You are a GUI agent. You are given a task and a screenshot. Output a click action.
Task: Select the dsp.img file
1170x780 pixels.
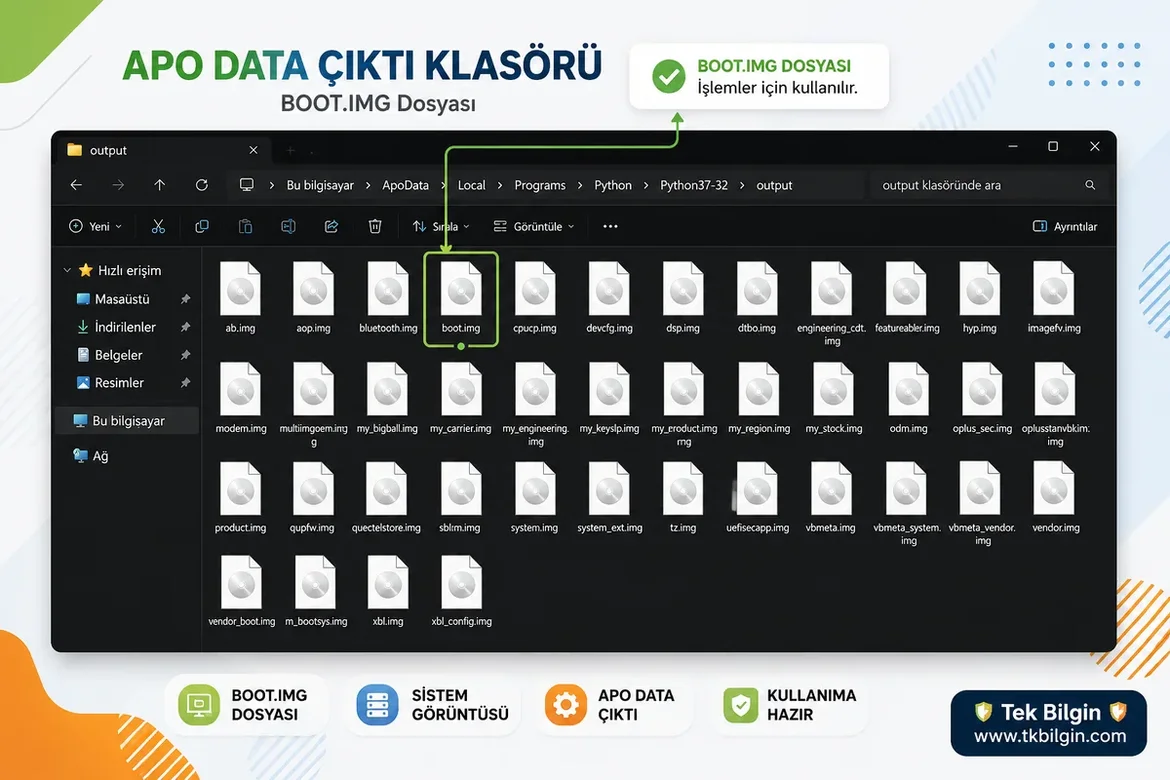[x=683, y=297]
